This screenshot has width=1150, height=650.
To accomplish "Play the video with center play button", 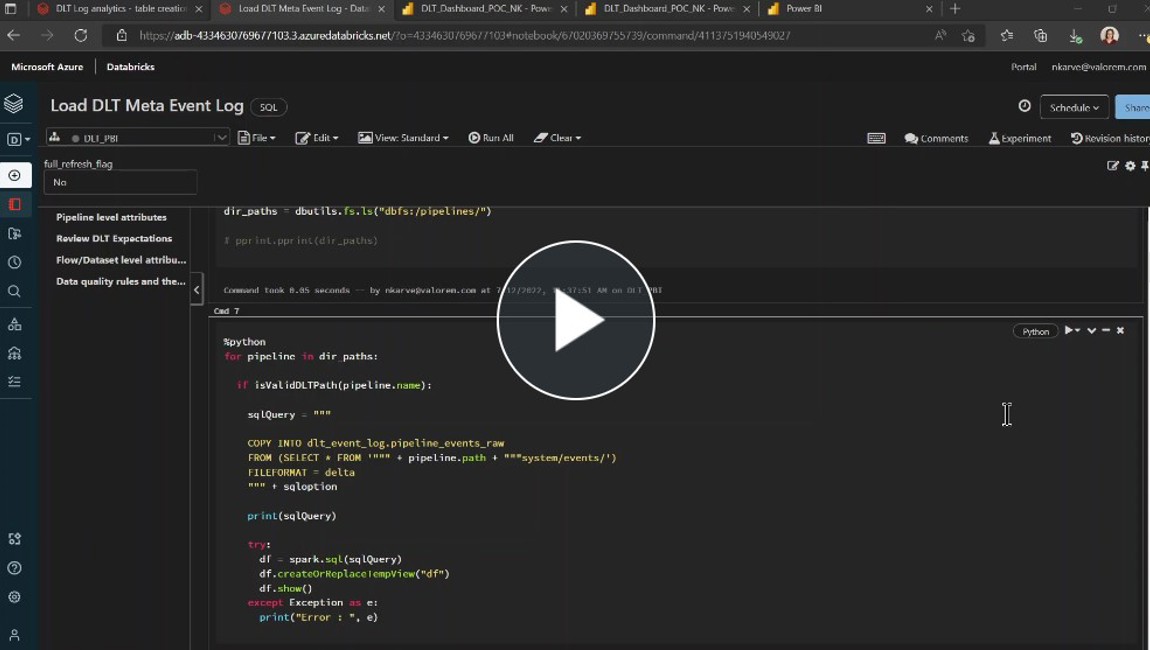I will [576, 321].
